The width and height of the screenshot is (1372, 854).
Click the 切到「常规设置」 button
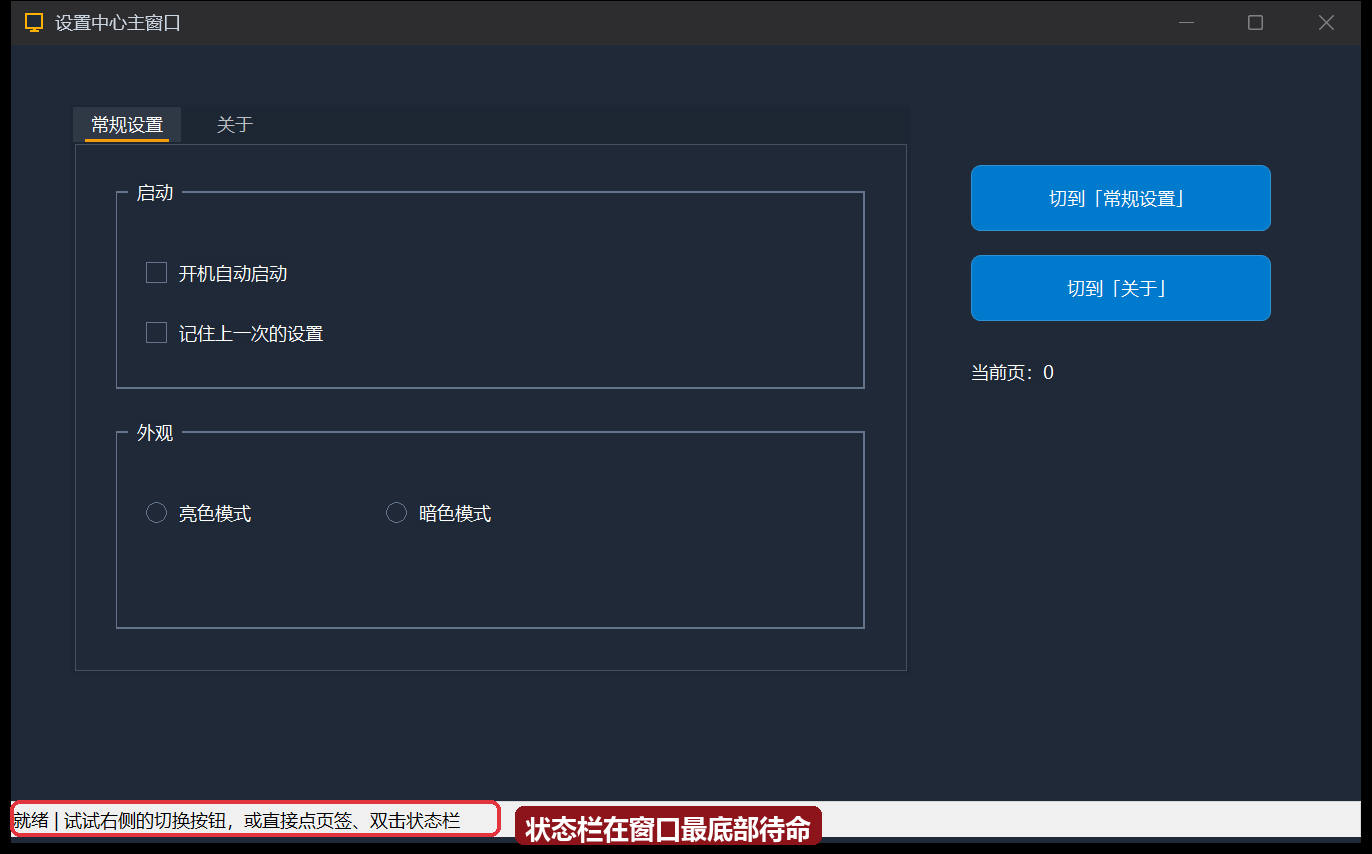(1120, 198)
